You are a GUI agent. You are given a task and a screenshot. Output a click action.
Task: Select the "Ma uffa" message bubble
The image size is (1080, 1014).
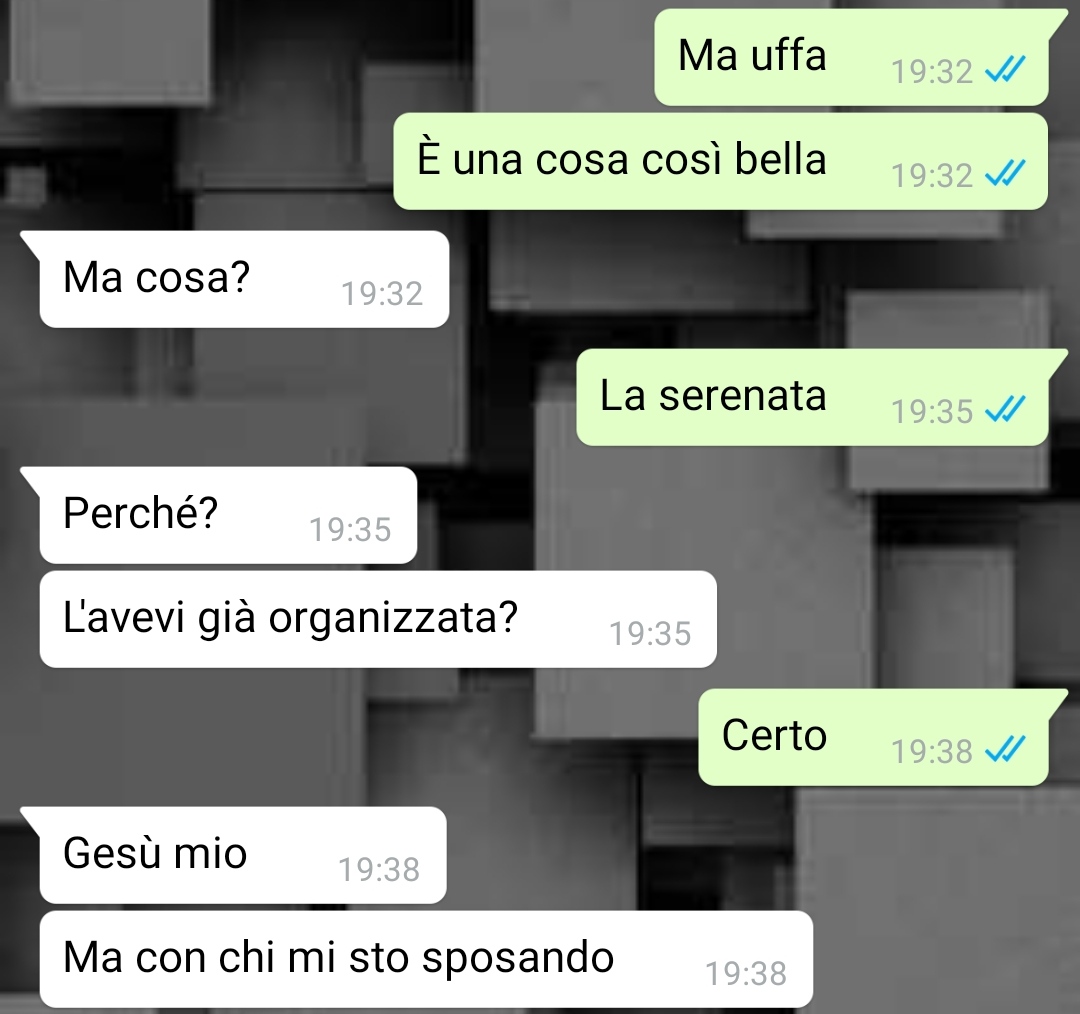coord(851,58)
